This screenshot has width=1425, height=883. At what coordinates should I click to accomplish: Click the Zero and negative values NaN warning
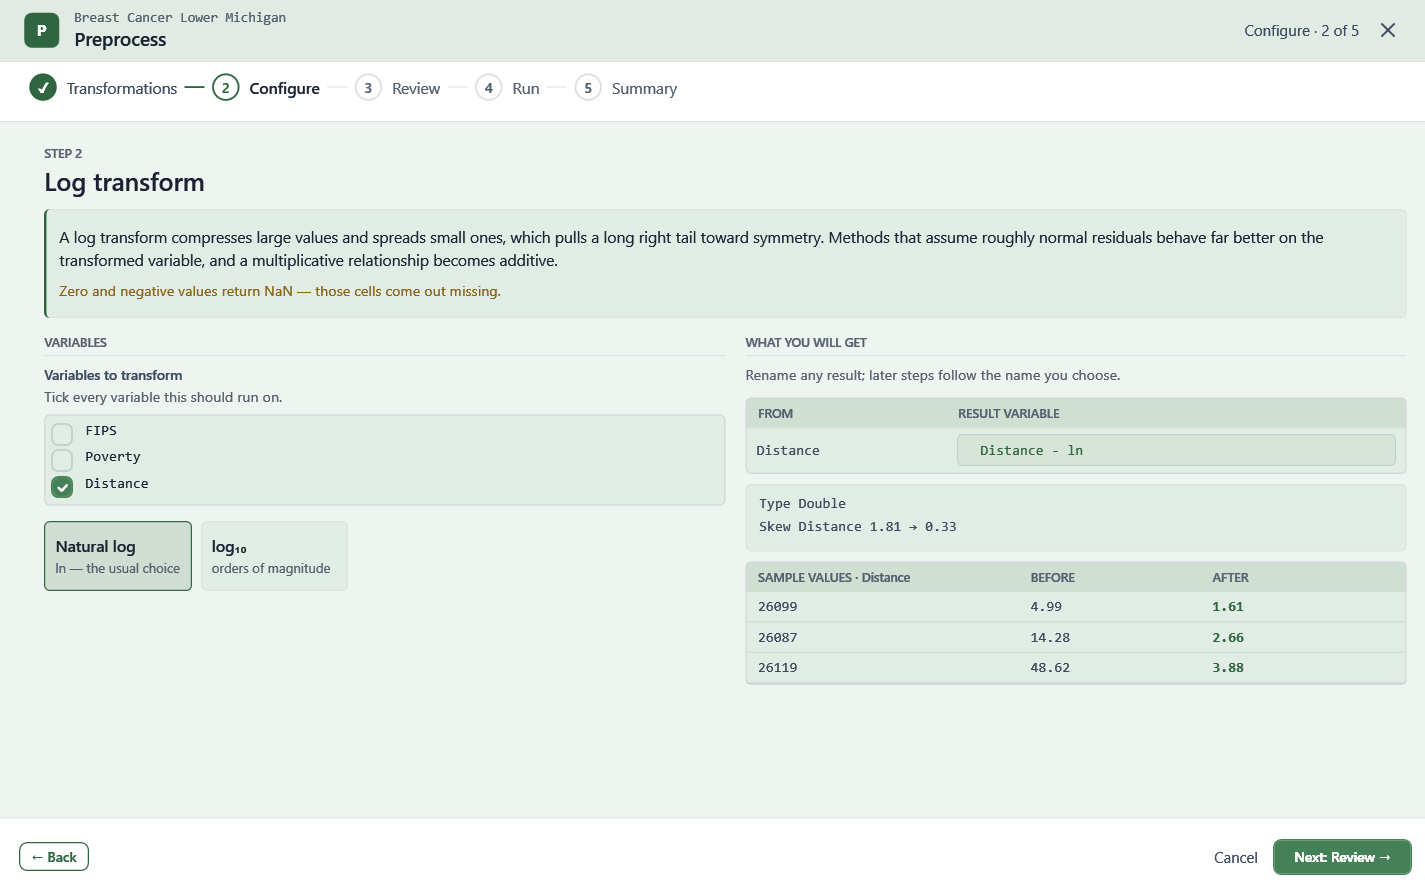[x=280, y=291]
